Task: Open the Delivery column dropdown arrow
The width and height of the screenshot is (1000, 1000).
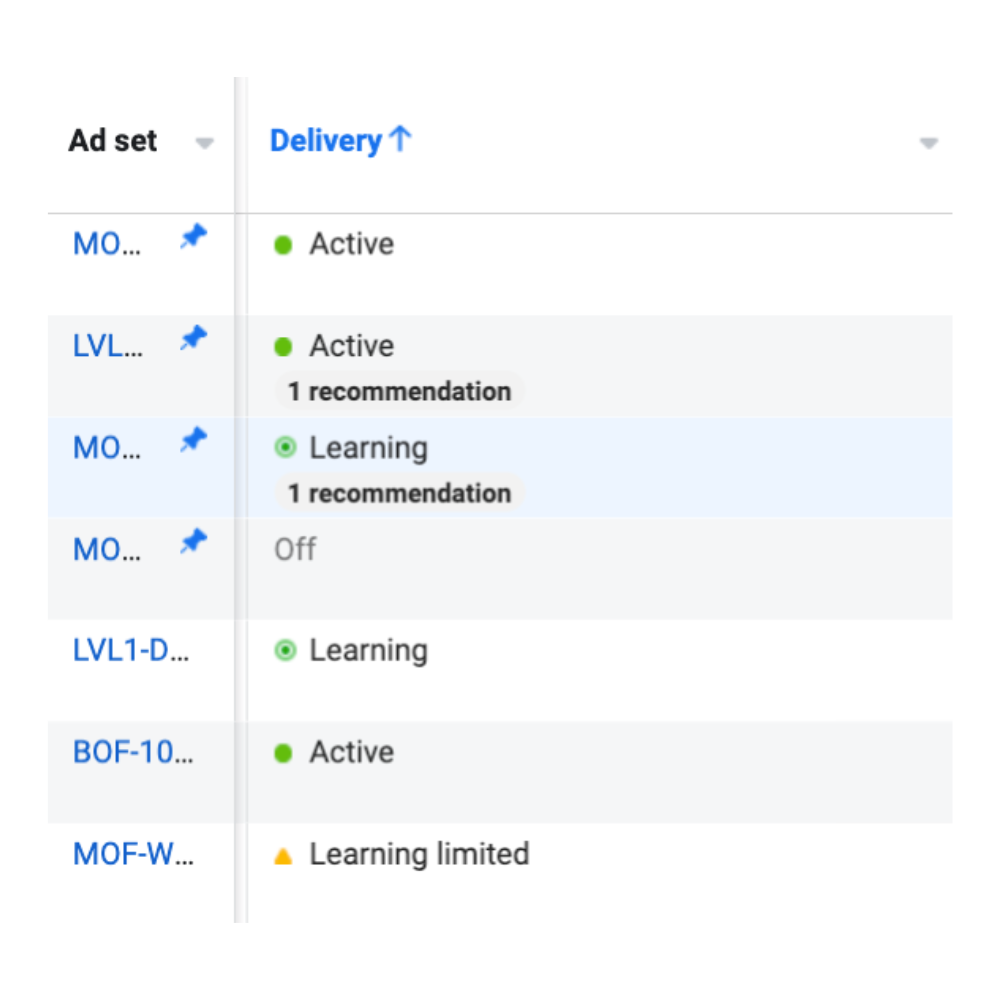Action: pyautogui.click(x=929, y=143)
